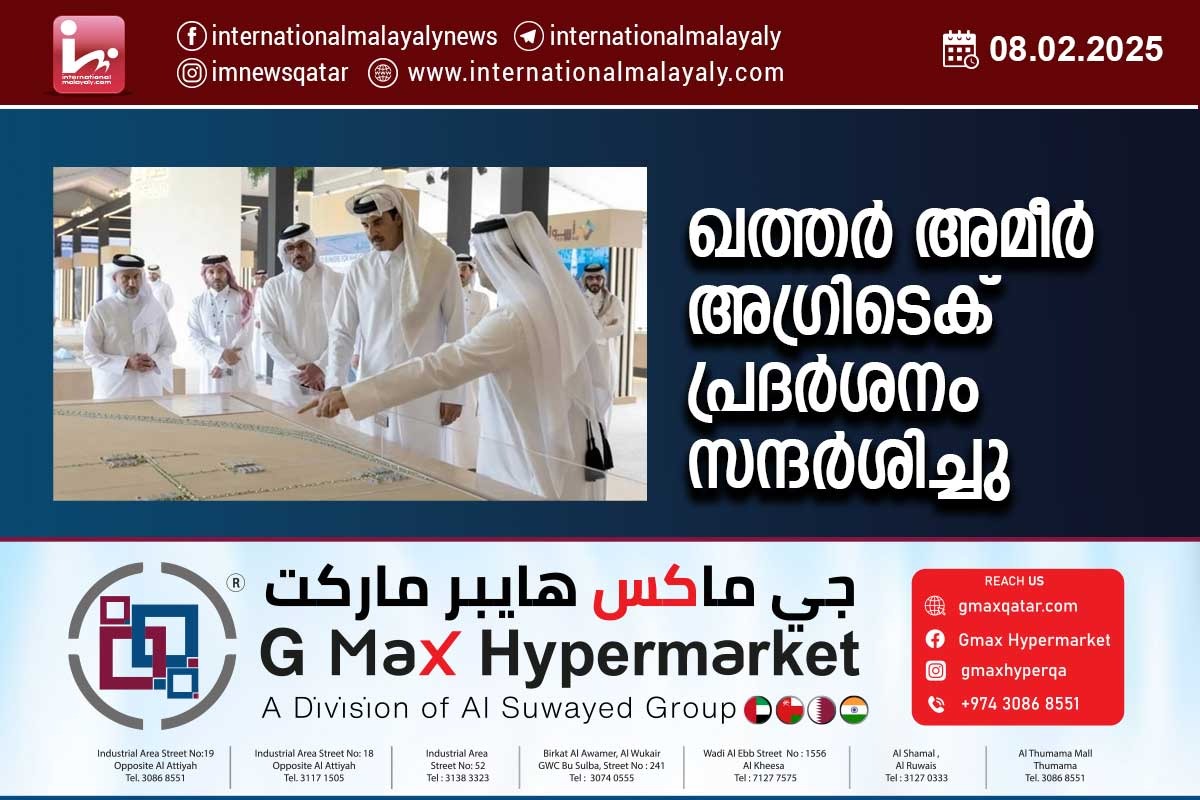This screenshot has height=800, width=1200.
Task: Click the G Max Hypermarket English title
Action: (x=560, y=655)
